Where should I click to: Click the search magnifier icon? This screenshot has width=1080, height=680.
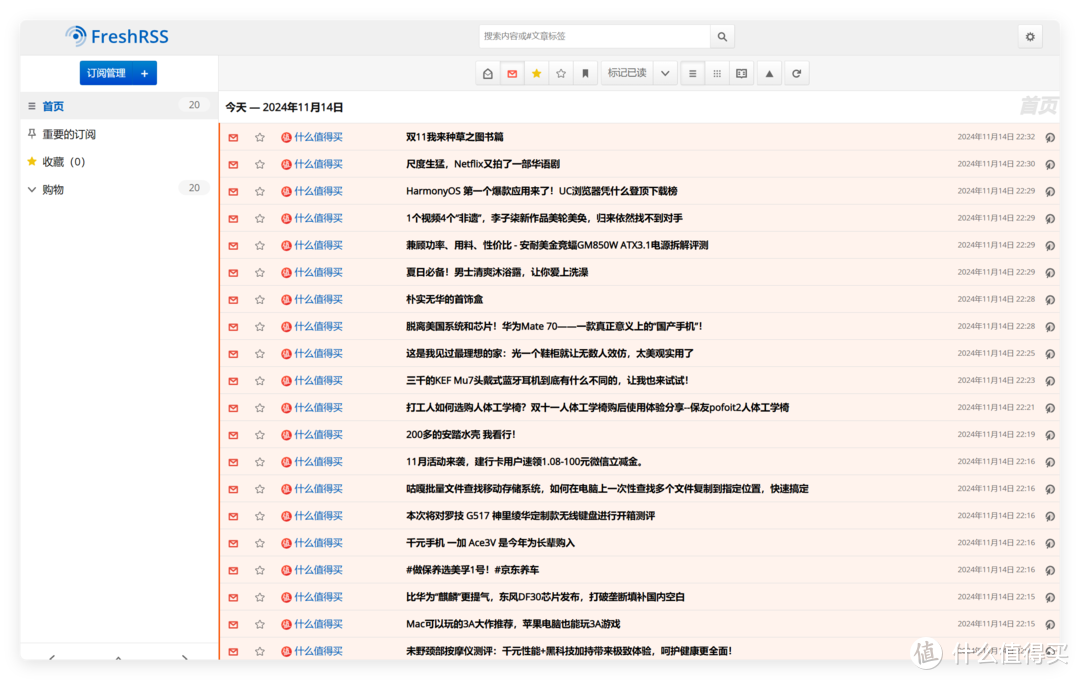[x=722, y=35]
